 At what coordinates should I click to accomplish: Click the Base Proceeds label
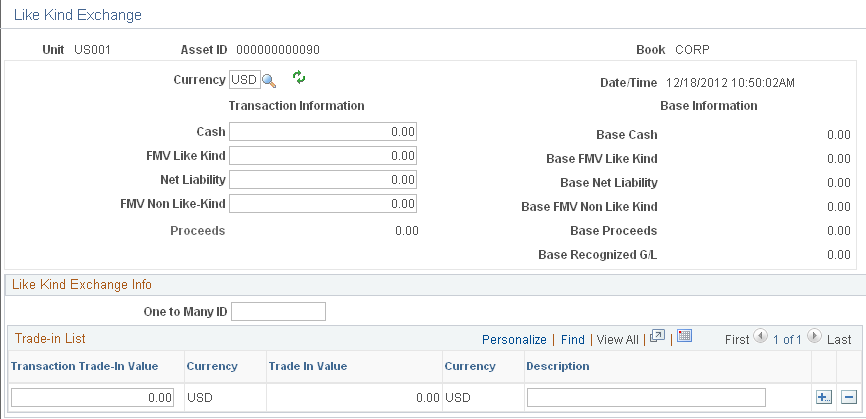tap(614, 231)
